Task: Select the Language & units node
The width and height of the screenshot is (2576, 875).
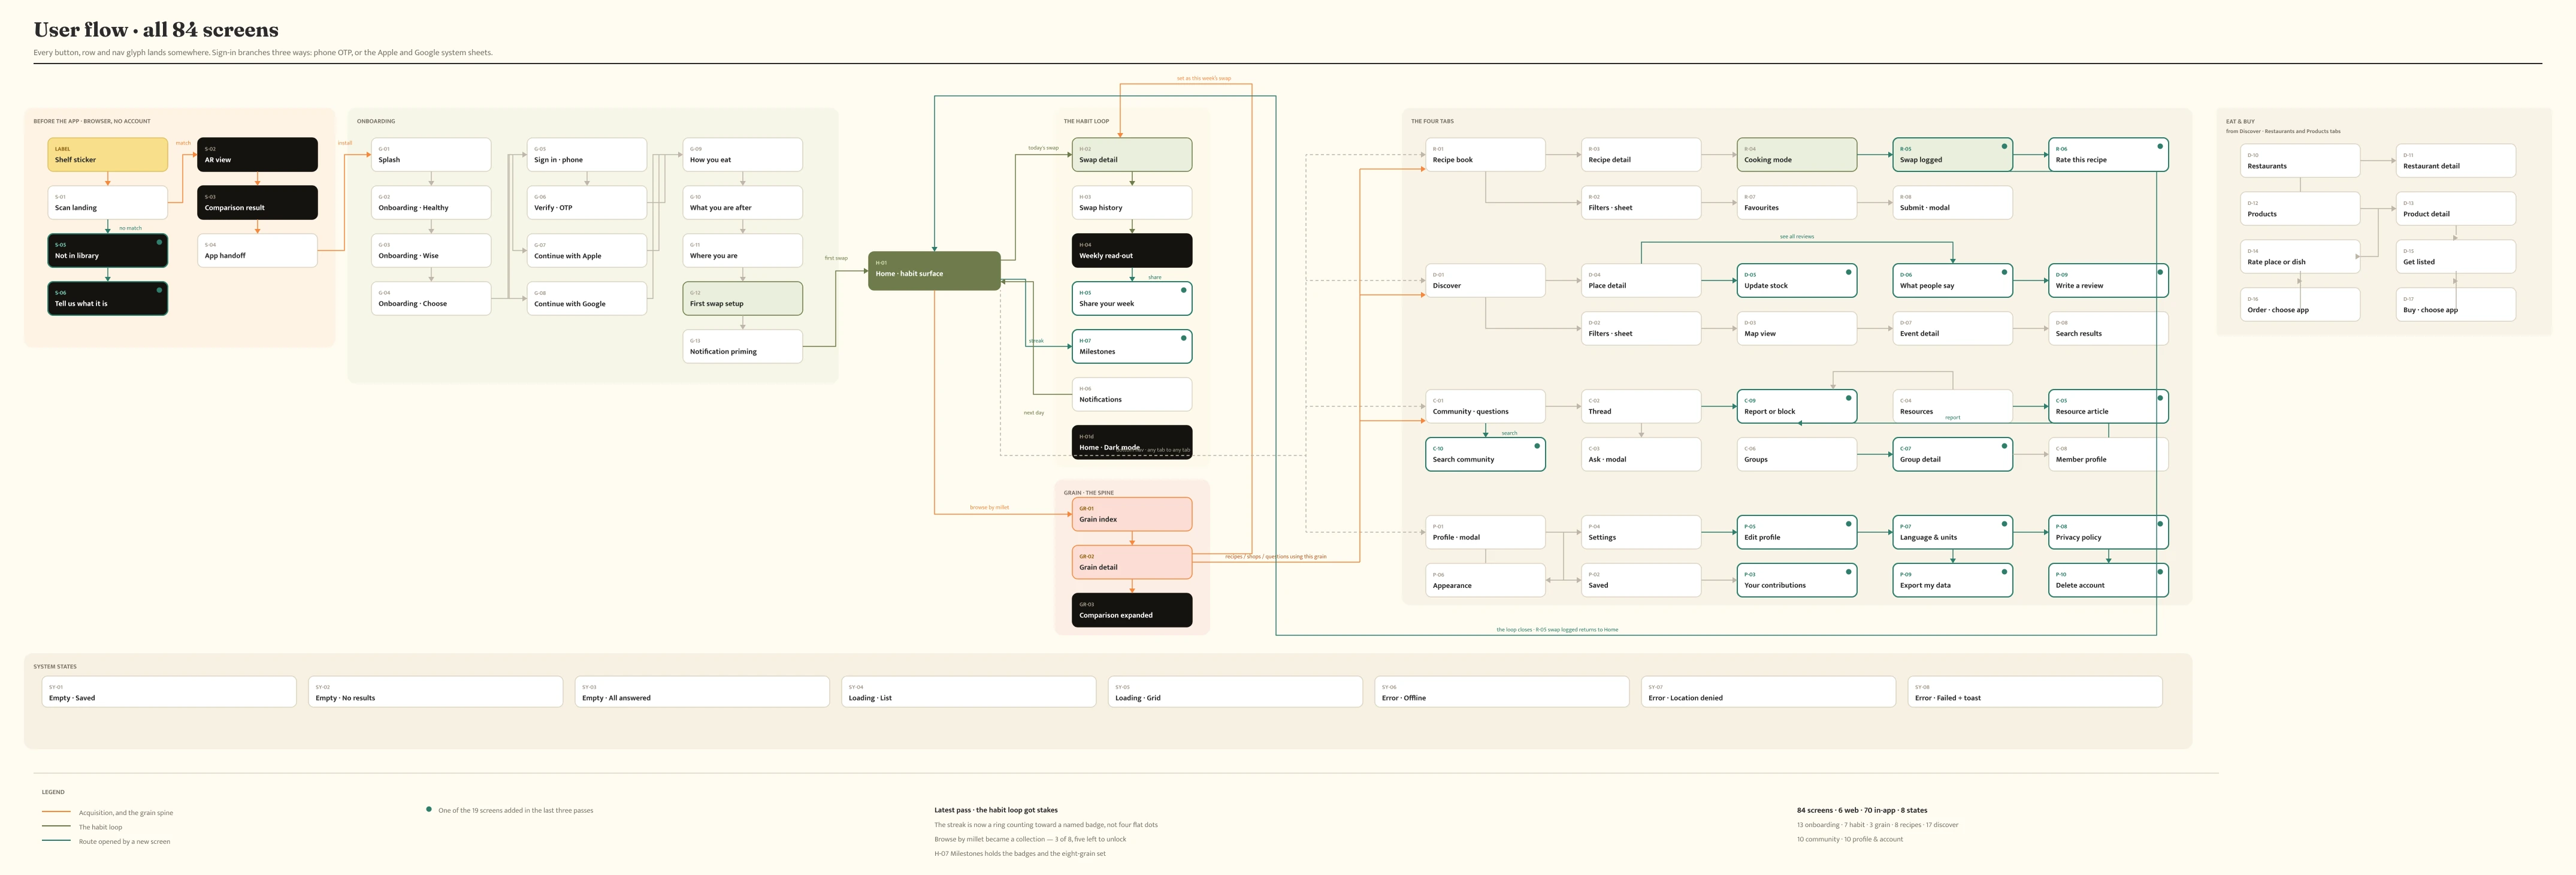Action: click(1953, 533)
